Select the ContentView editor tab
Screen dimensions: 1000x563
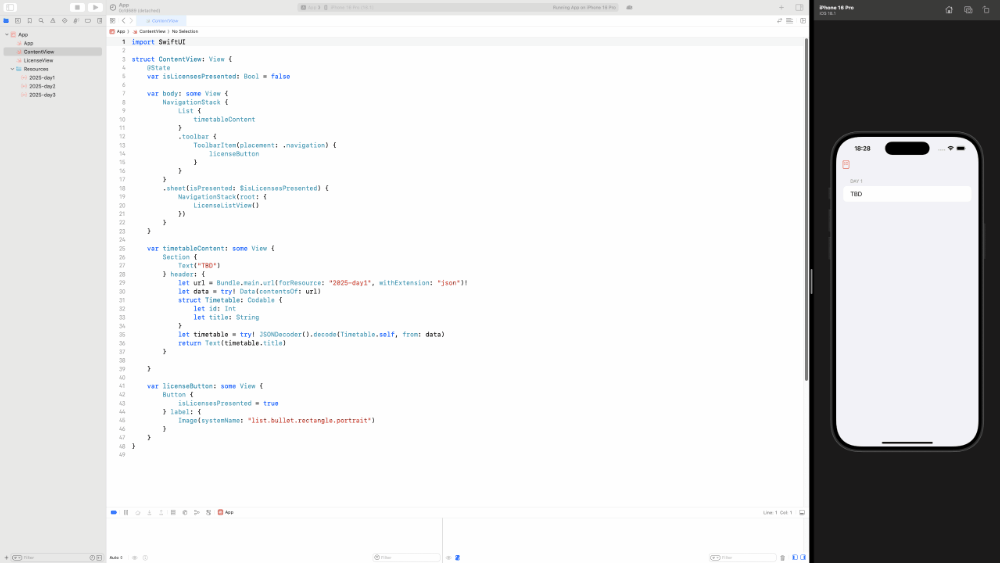(162, 21)
